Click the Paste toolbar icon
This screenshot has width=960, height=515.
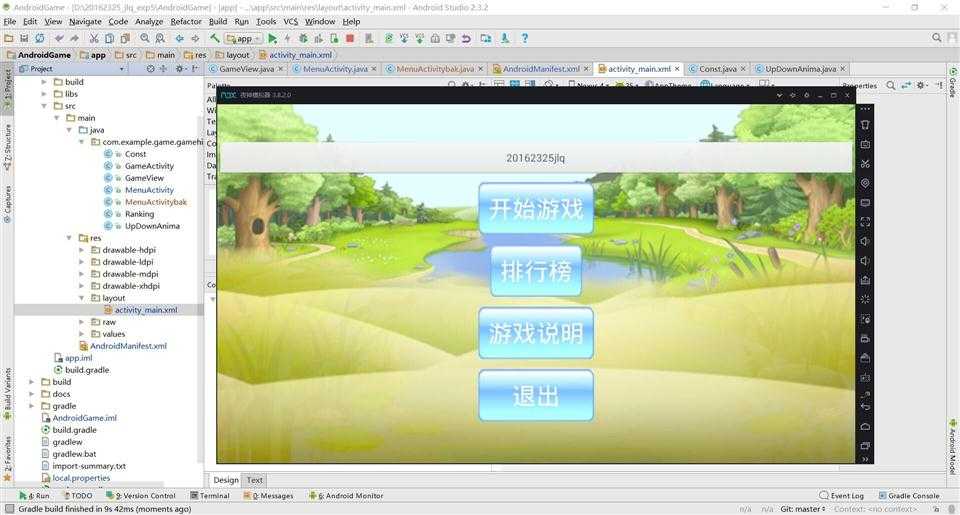[x=125, y=38]
